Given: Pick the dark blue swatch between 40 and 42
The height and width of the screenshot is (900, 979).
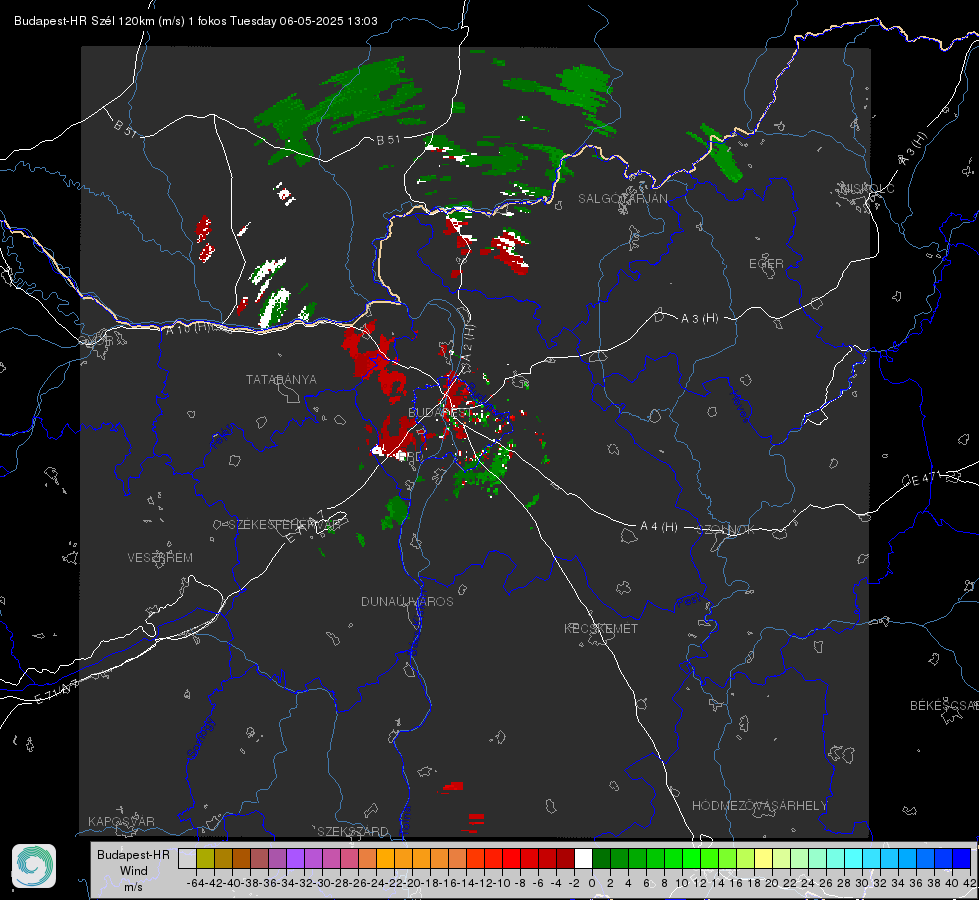Looking at the screenshot, I should coord(962,858).
